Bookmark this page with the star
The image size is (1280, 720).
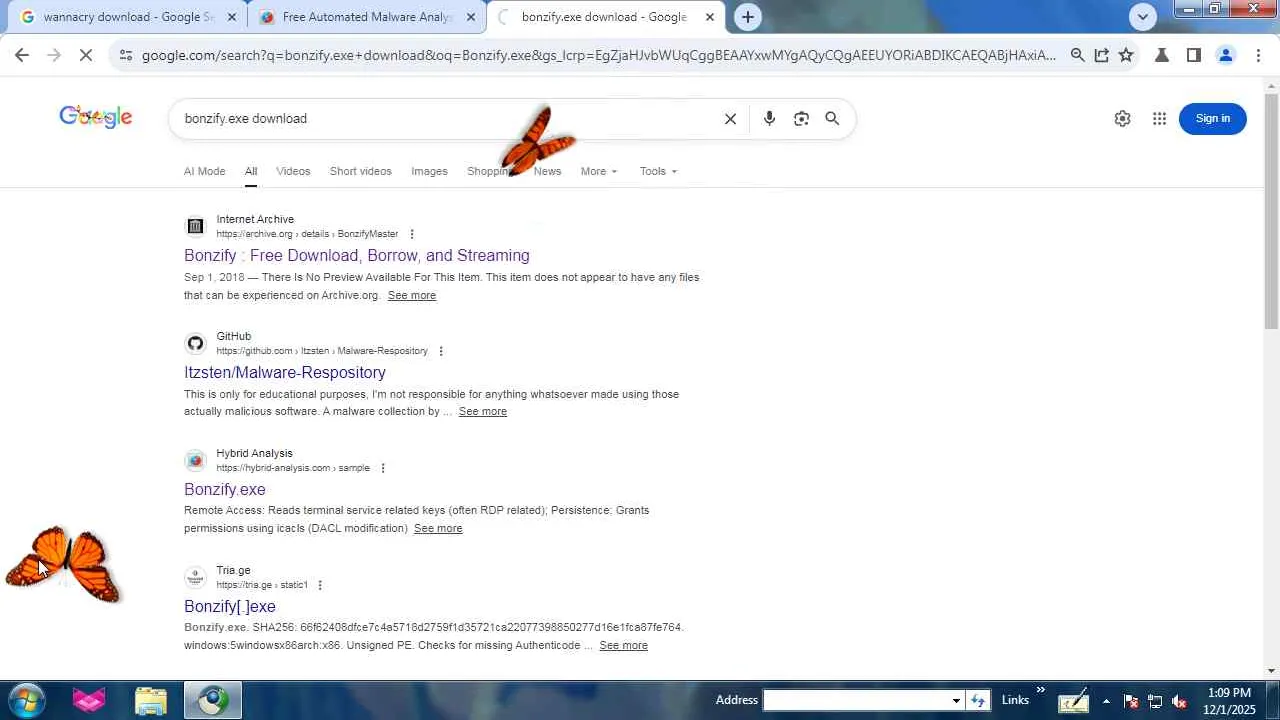[1126, 56]
